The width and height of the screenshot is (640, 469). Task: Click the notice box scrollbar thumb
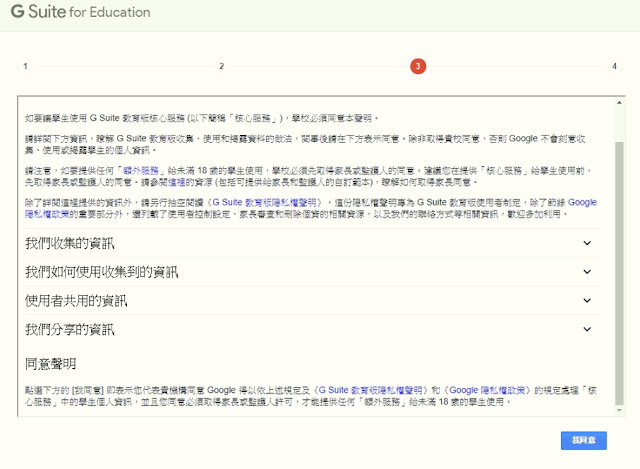[x=619, y=273]
